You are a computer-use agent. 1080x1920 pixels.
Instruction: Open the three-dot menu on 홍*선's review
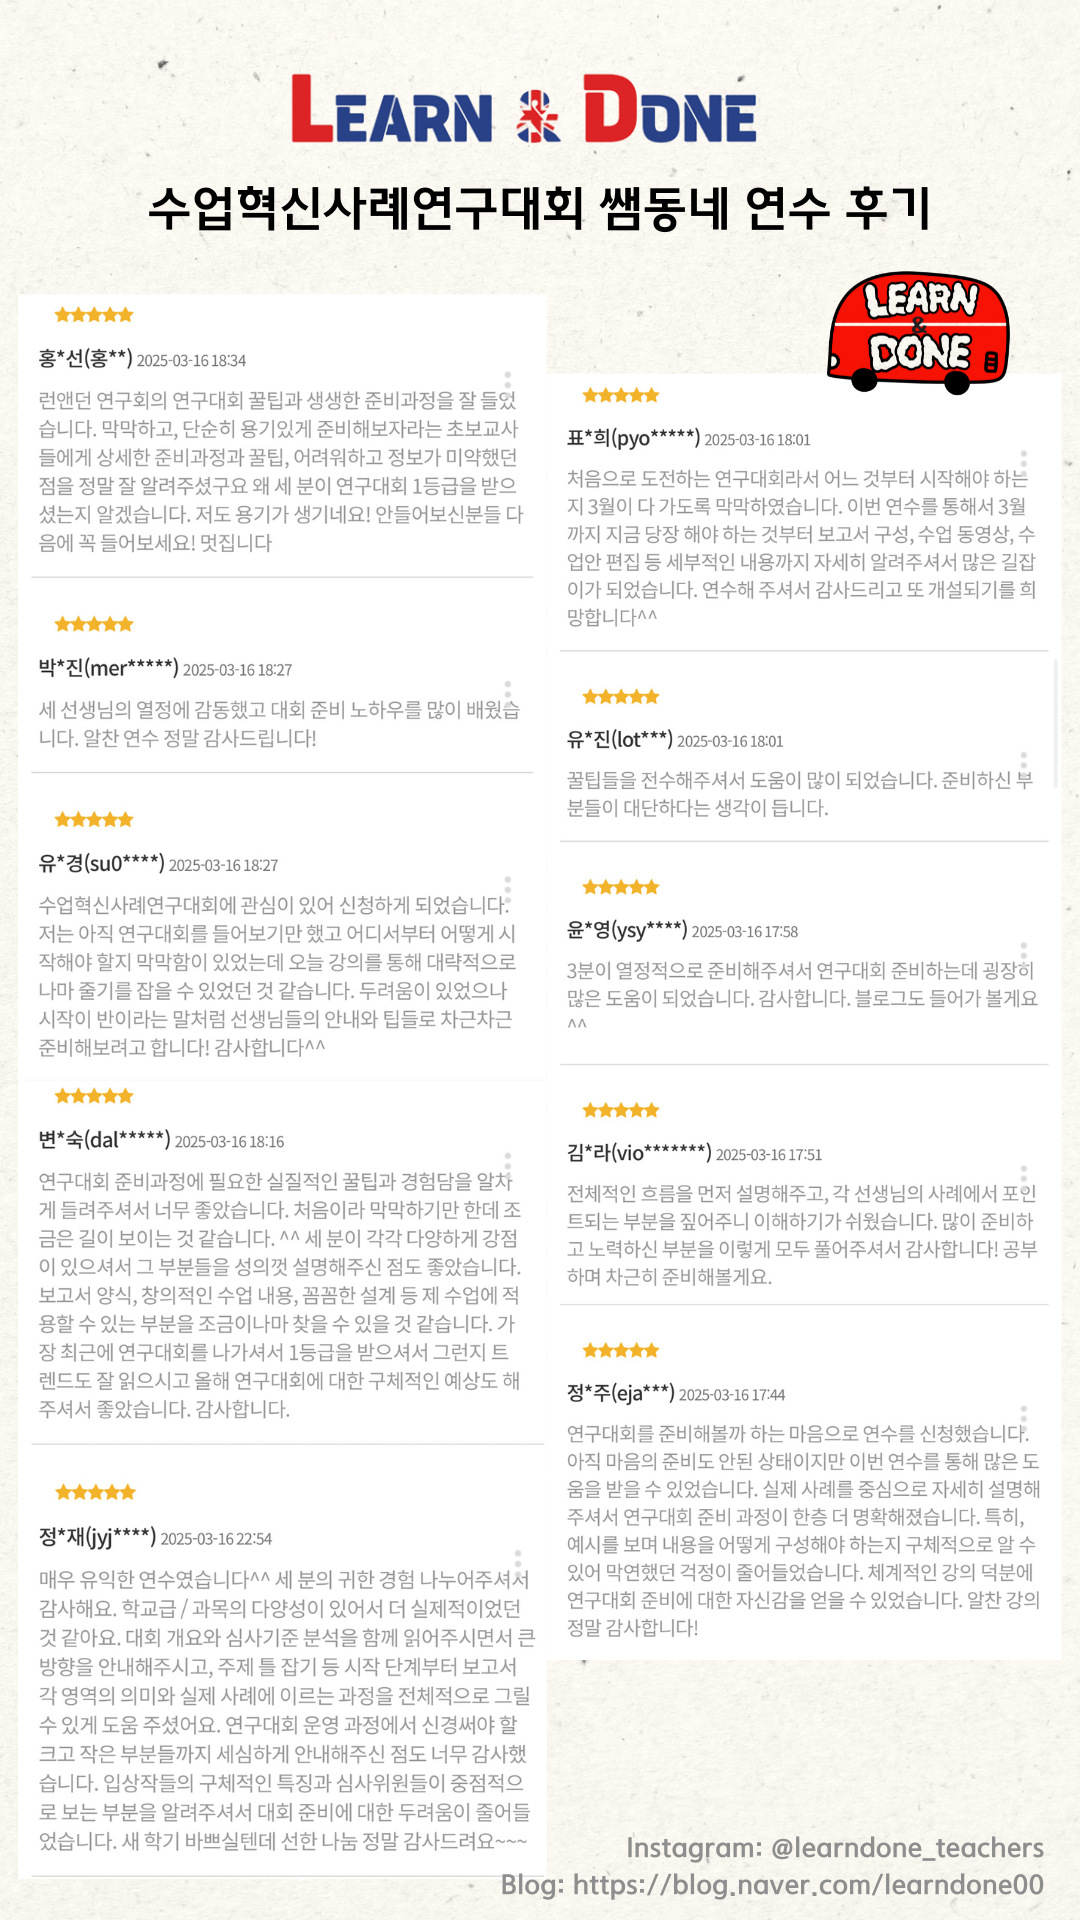coord(508,380)
